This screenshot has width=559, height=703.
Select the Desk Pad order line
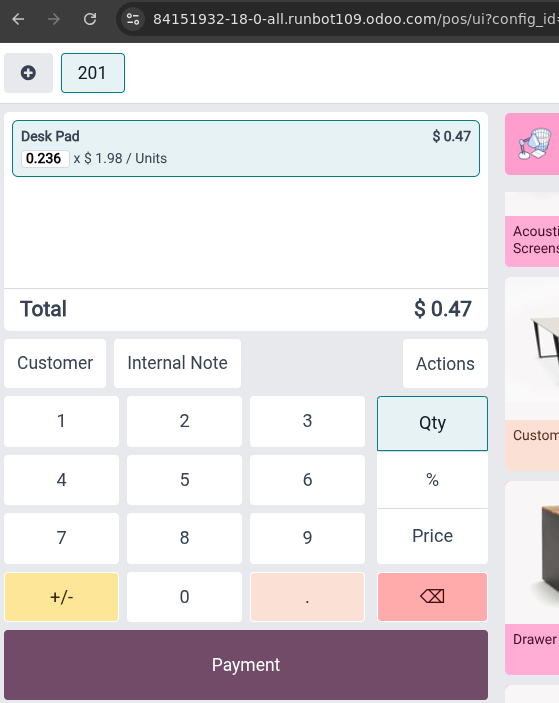click(x=246, y=148)
